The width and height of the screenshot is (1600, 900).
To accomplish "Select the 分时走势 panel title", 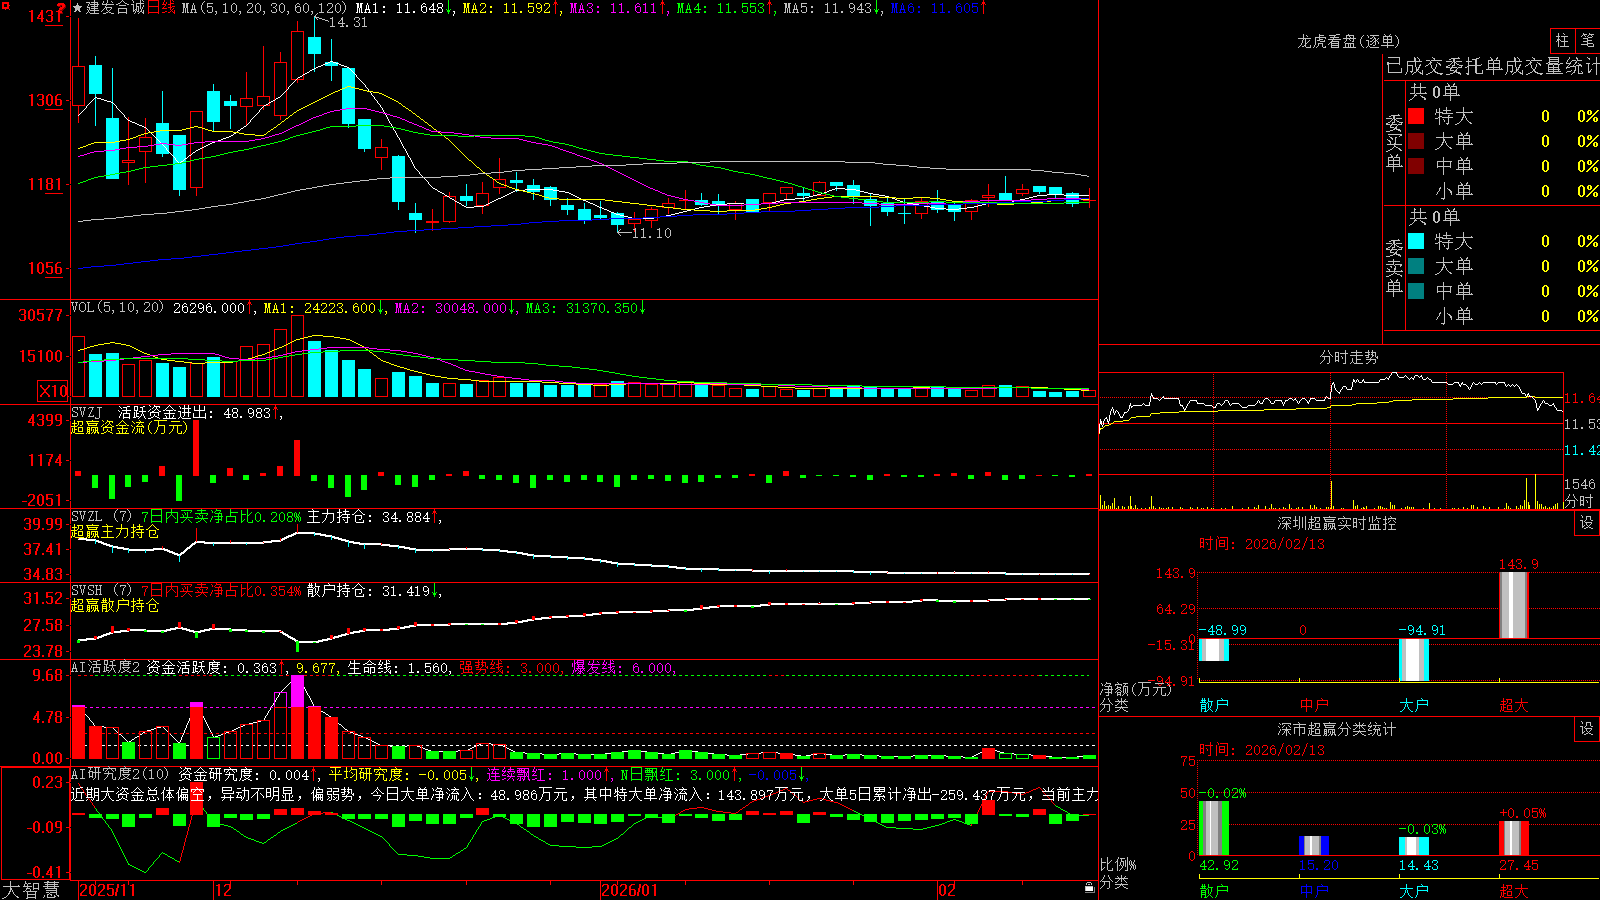I will [1348, 357].
